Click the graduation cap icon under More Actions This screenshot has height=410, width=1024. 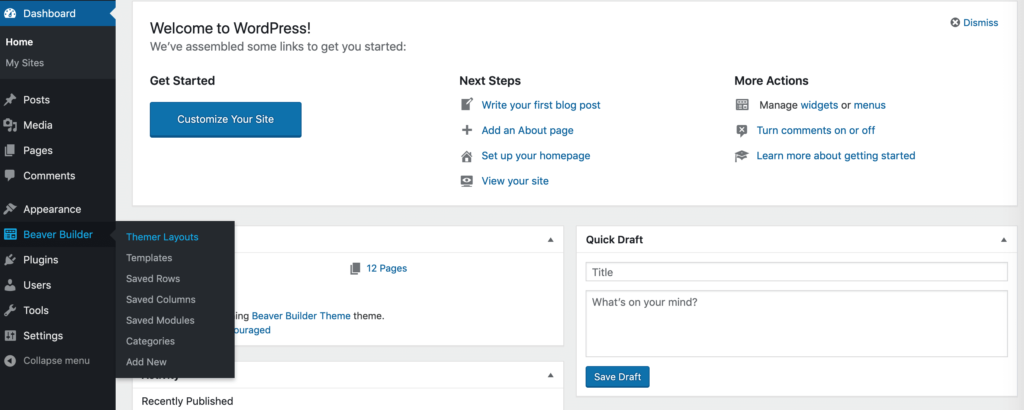pyautogui.click(x=741, y=156)
